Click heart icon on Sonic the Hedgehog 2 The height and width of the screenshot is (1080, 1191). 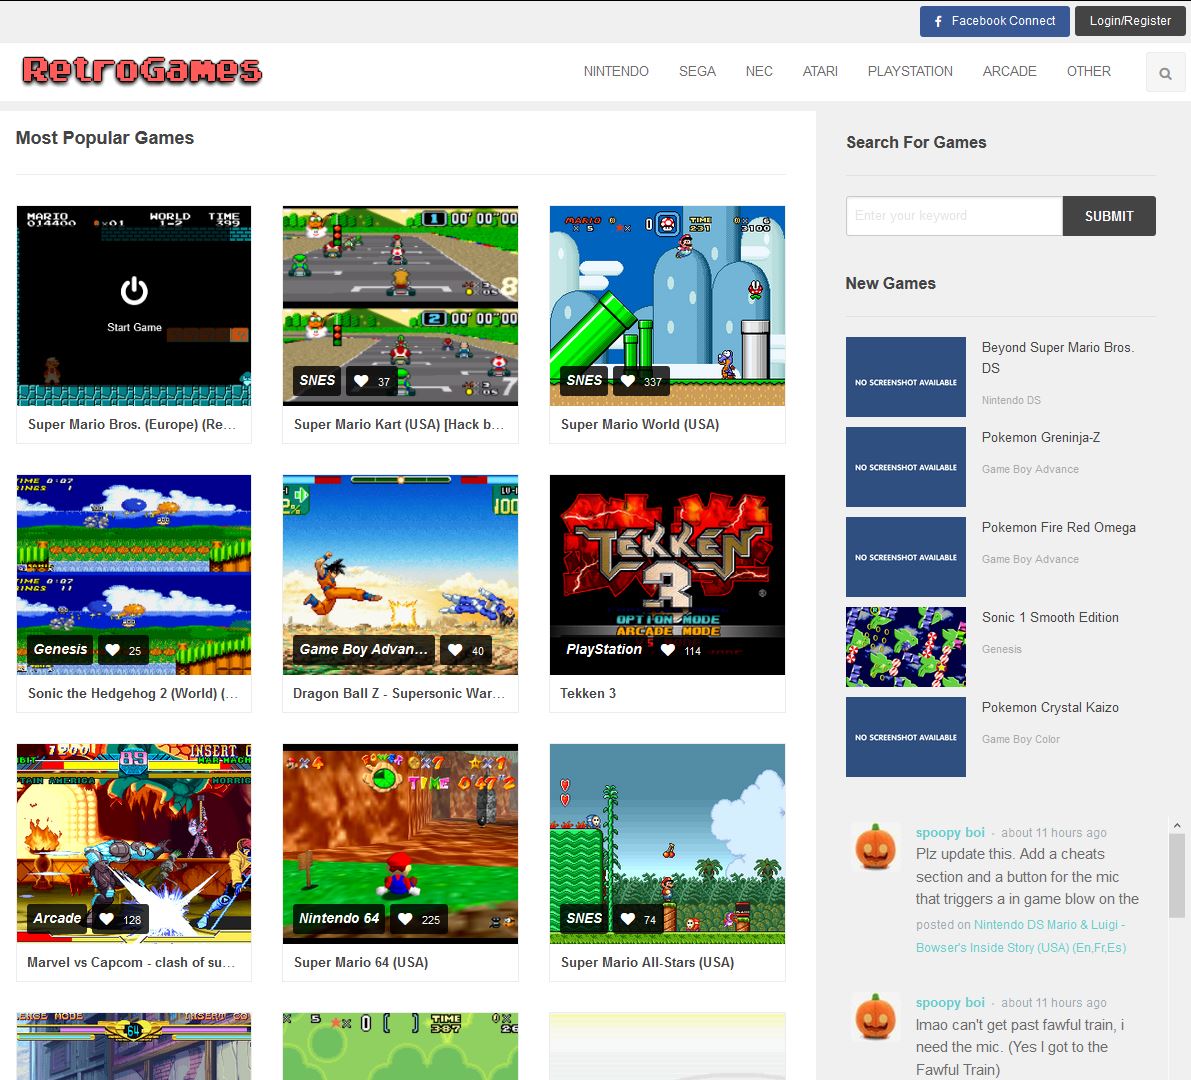coord(112,650)
